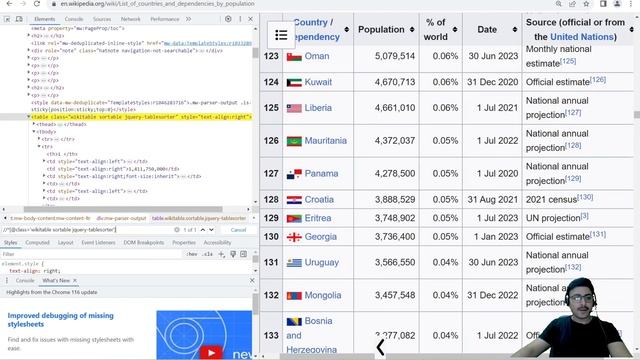640x360 pixels.
Task: Toggle the rendering emulations brush icon
Action: (233, 254)
